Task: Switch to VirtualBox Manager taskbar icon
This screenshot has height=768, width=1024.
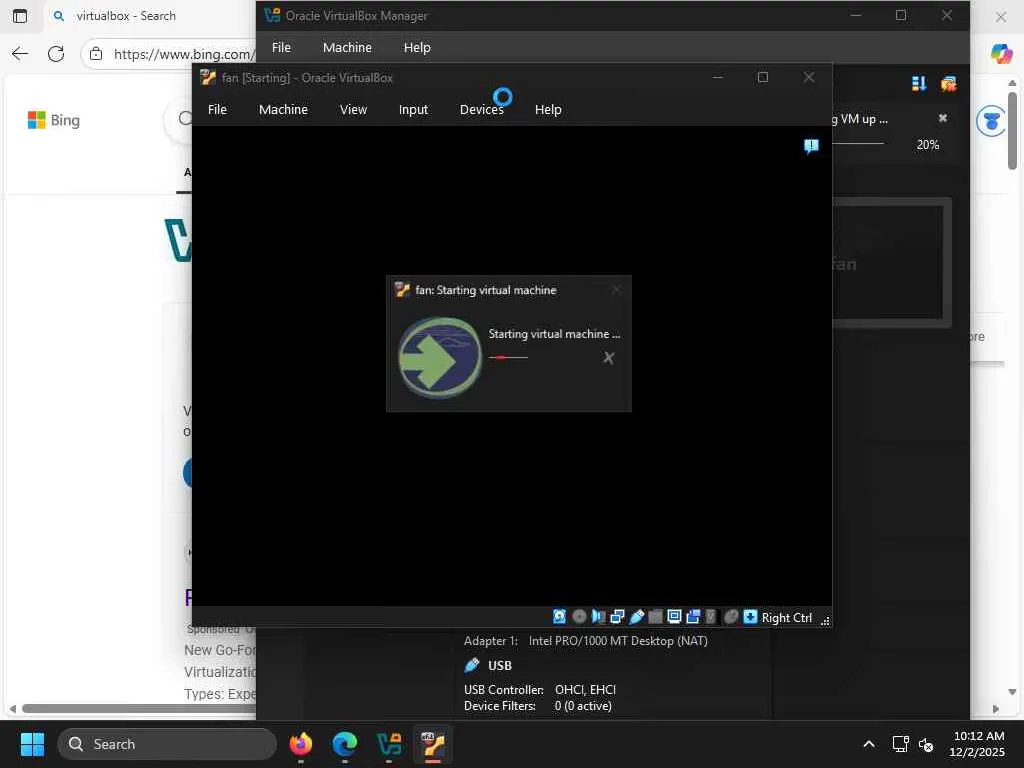Action: (389, 744)
